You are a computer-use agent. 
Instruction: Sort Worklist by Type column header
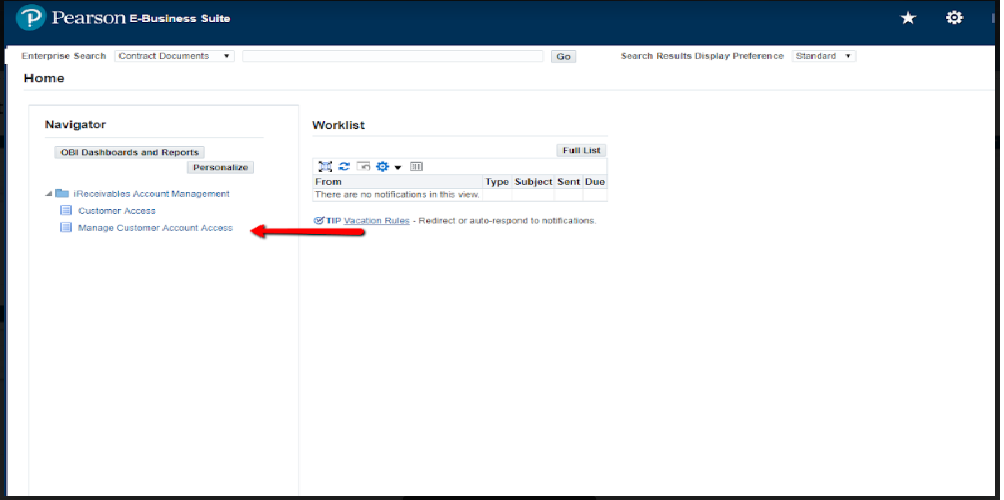point(497,182)
